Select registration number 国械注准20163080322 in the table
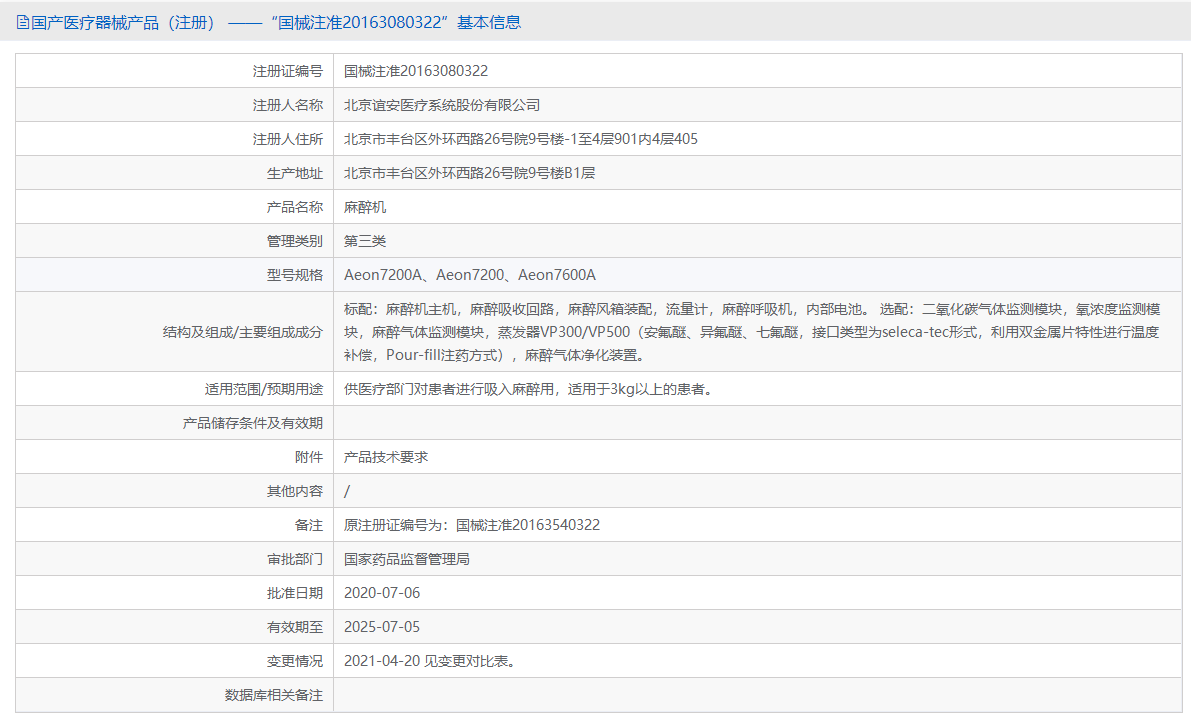Viewport: 1191px width, 721px height. (x=415, y=71)
